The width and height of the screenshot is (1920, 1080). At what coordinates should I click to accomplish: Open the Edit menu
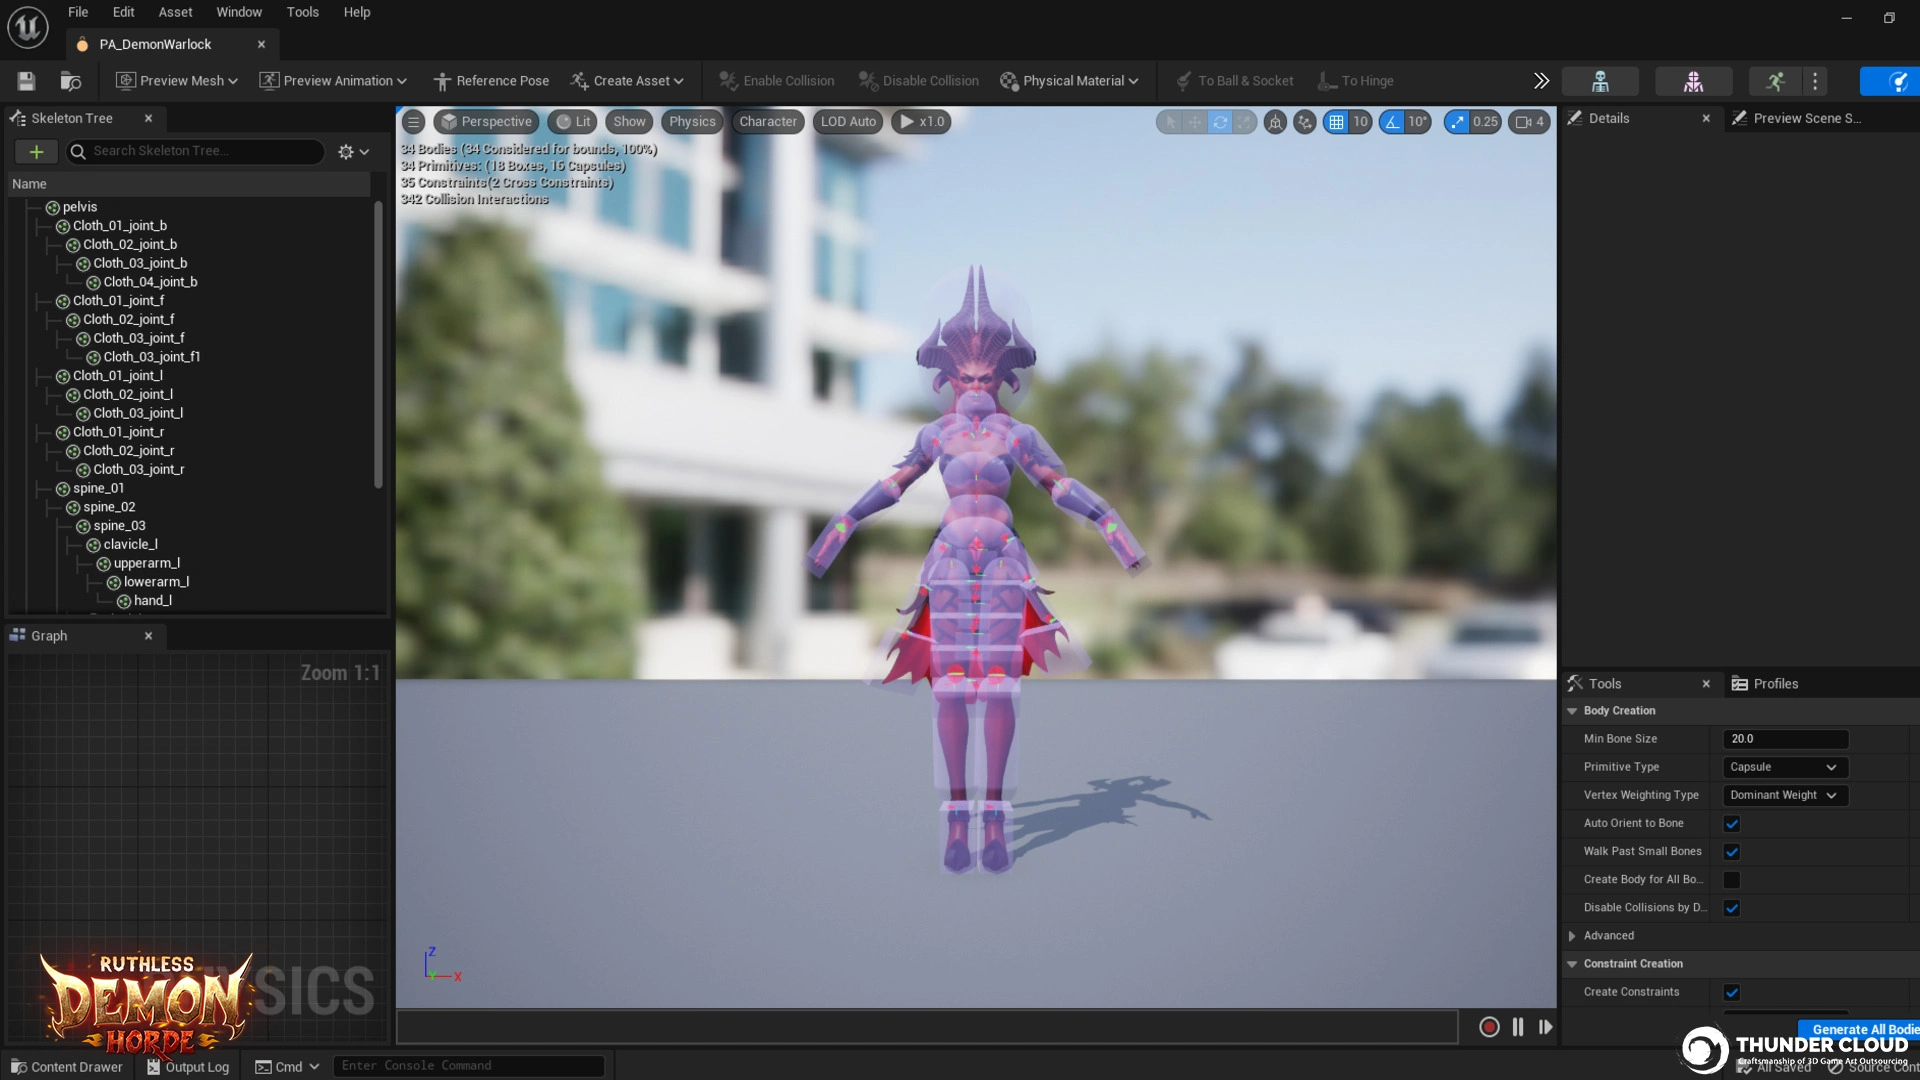click(123, 12)
